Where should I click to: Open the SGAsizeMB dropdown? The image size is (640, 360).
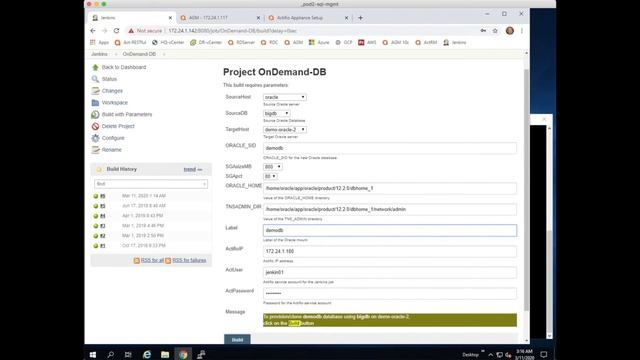point(273,167)
